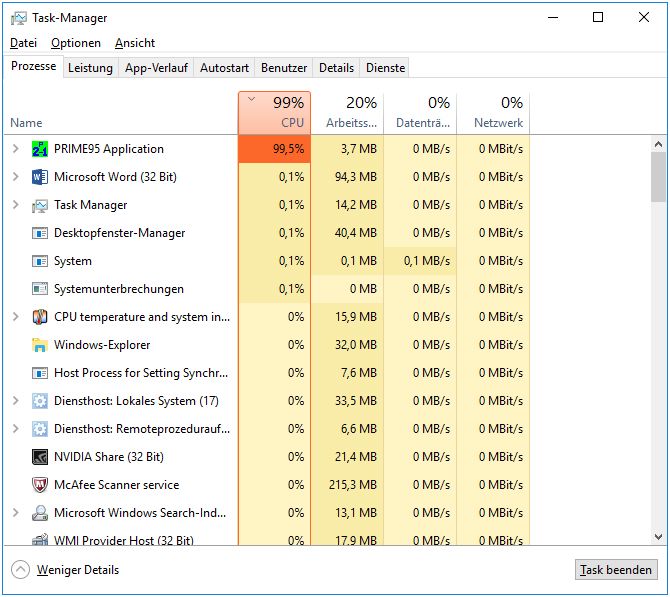Sort by the Arbeitsspeicher column header

[x=347, y=113]
